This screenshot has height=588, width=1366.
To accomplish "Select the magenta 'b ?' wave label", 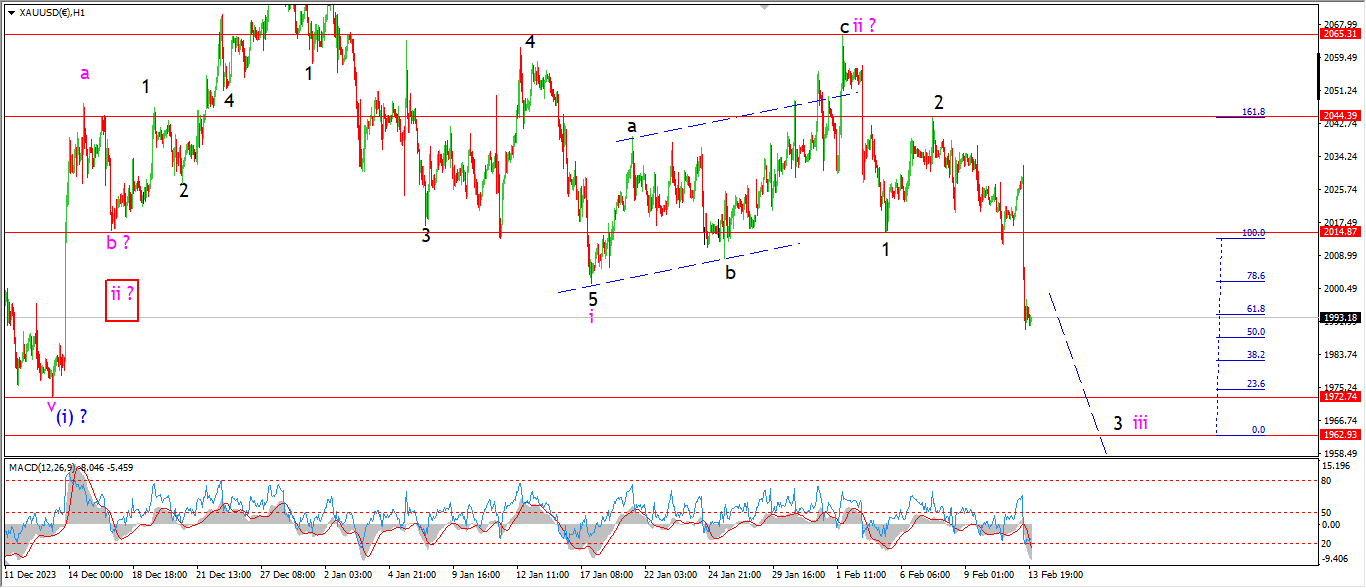I will pyautogui.click(x=118, y=242).
